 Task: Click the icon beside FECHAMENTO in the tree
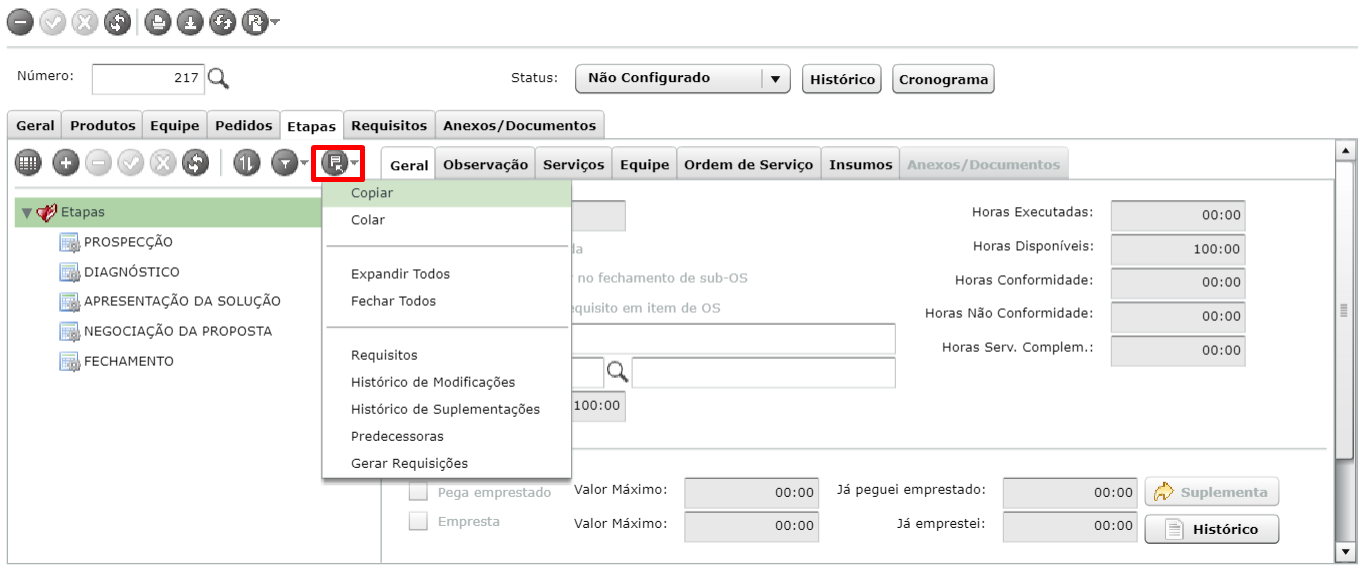pos(70,362)
